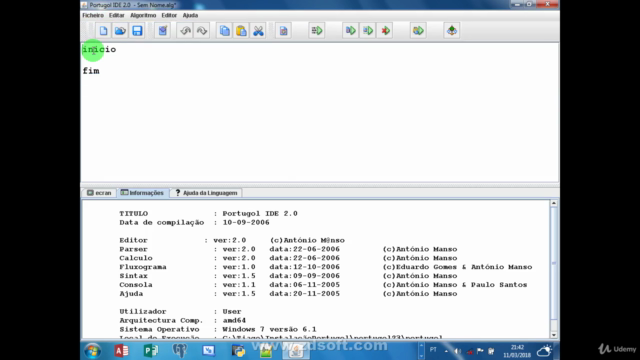640x360 pixels.
Task: Open the Algoritmo menu
Action: (143, 16)
